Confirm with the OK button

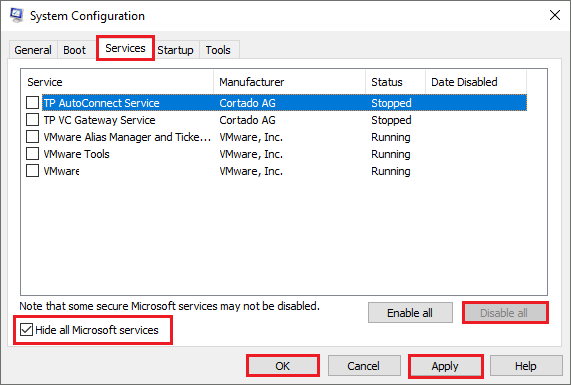pos(283,366)
